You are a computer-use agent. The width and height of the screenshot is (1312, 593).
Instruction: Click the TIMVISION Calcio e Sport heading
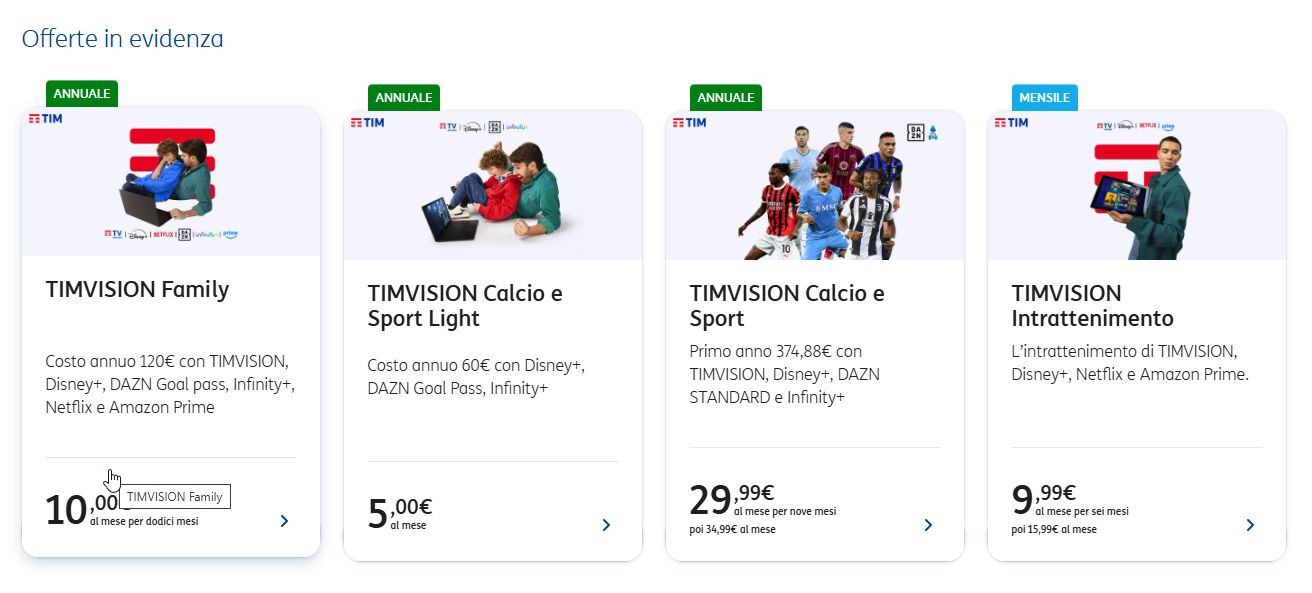click(787, 306)
